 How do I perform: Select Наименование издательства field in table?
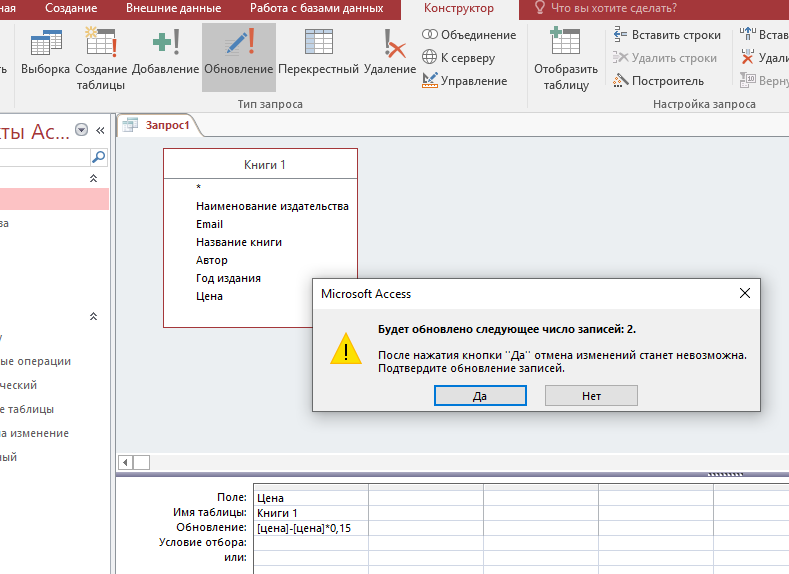[x=272, y=206]
